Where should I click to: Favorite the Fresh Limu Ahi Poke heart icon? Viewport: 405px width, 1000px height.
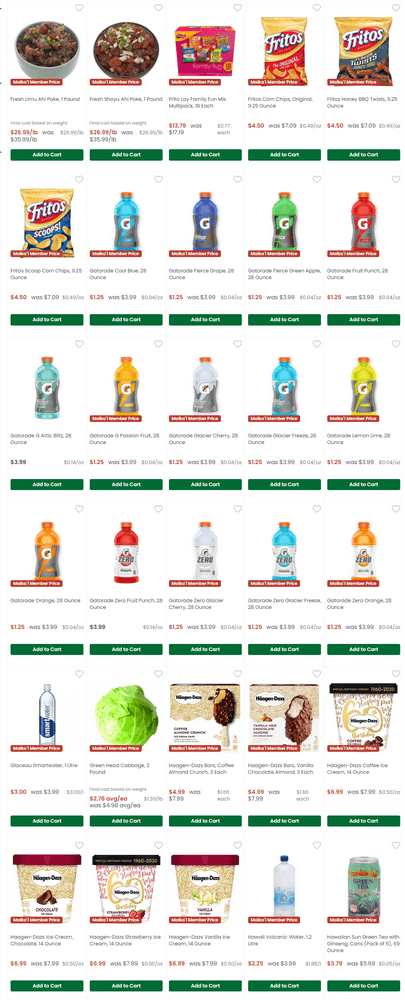[79, 8]
